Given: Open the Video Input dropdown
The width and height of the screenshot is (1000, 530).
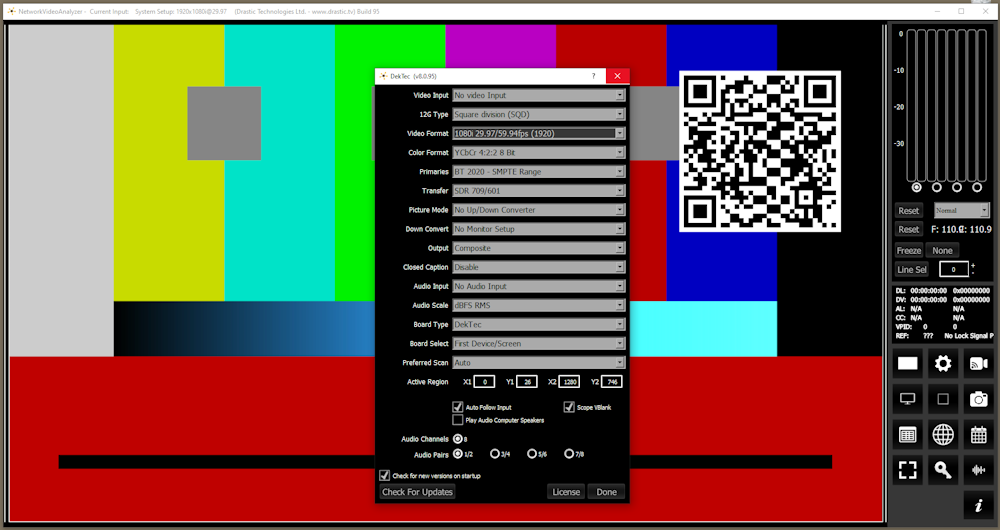Looking at the screenshot, I should click(539, 95).
